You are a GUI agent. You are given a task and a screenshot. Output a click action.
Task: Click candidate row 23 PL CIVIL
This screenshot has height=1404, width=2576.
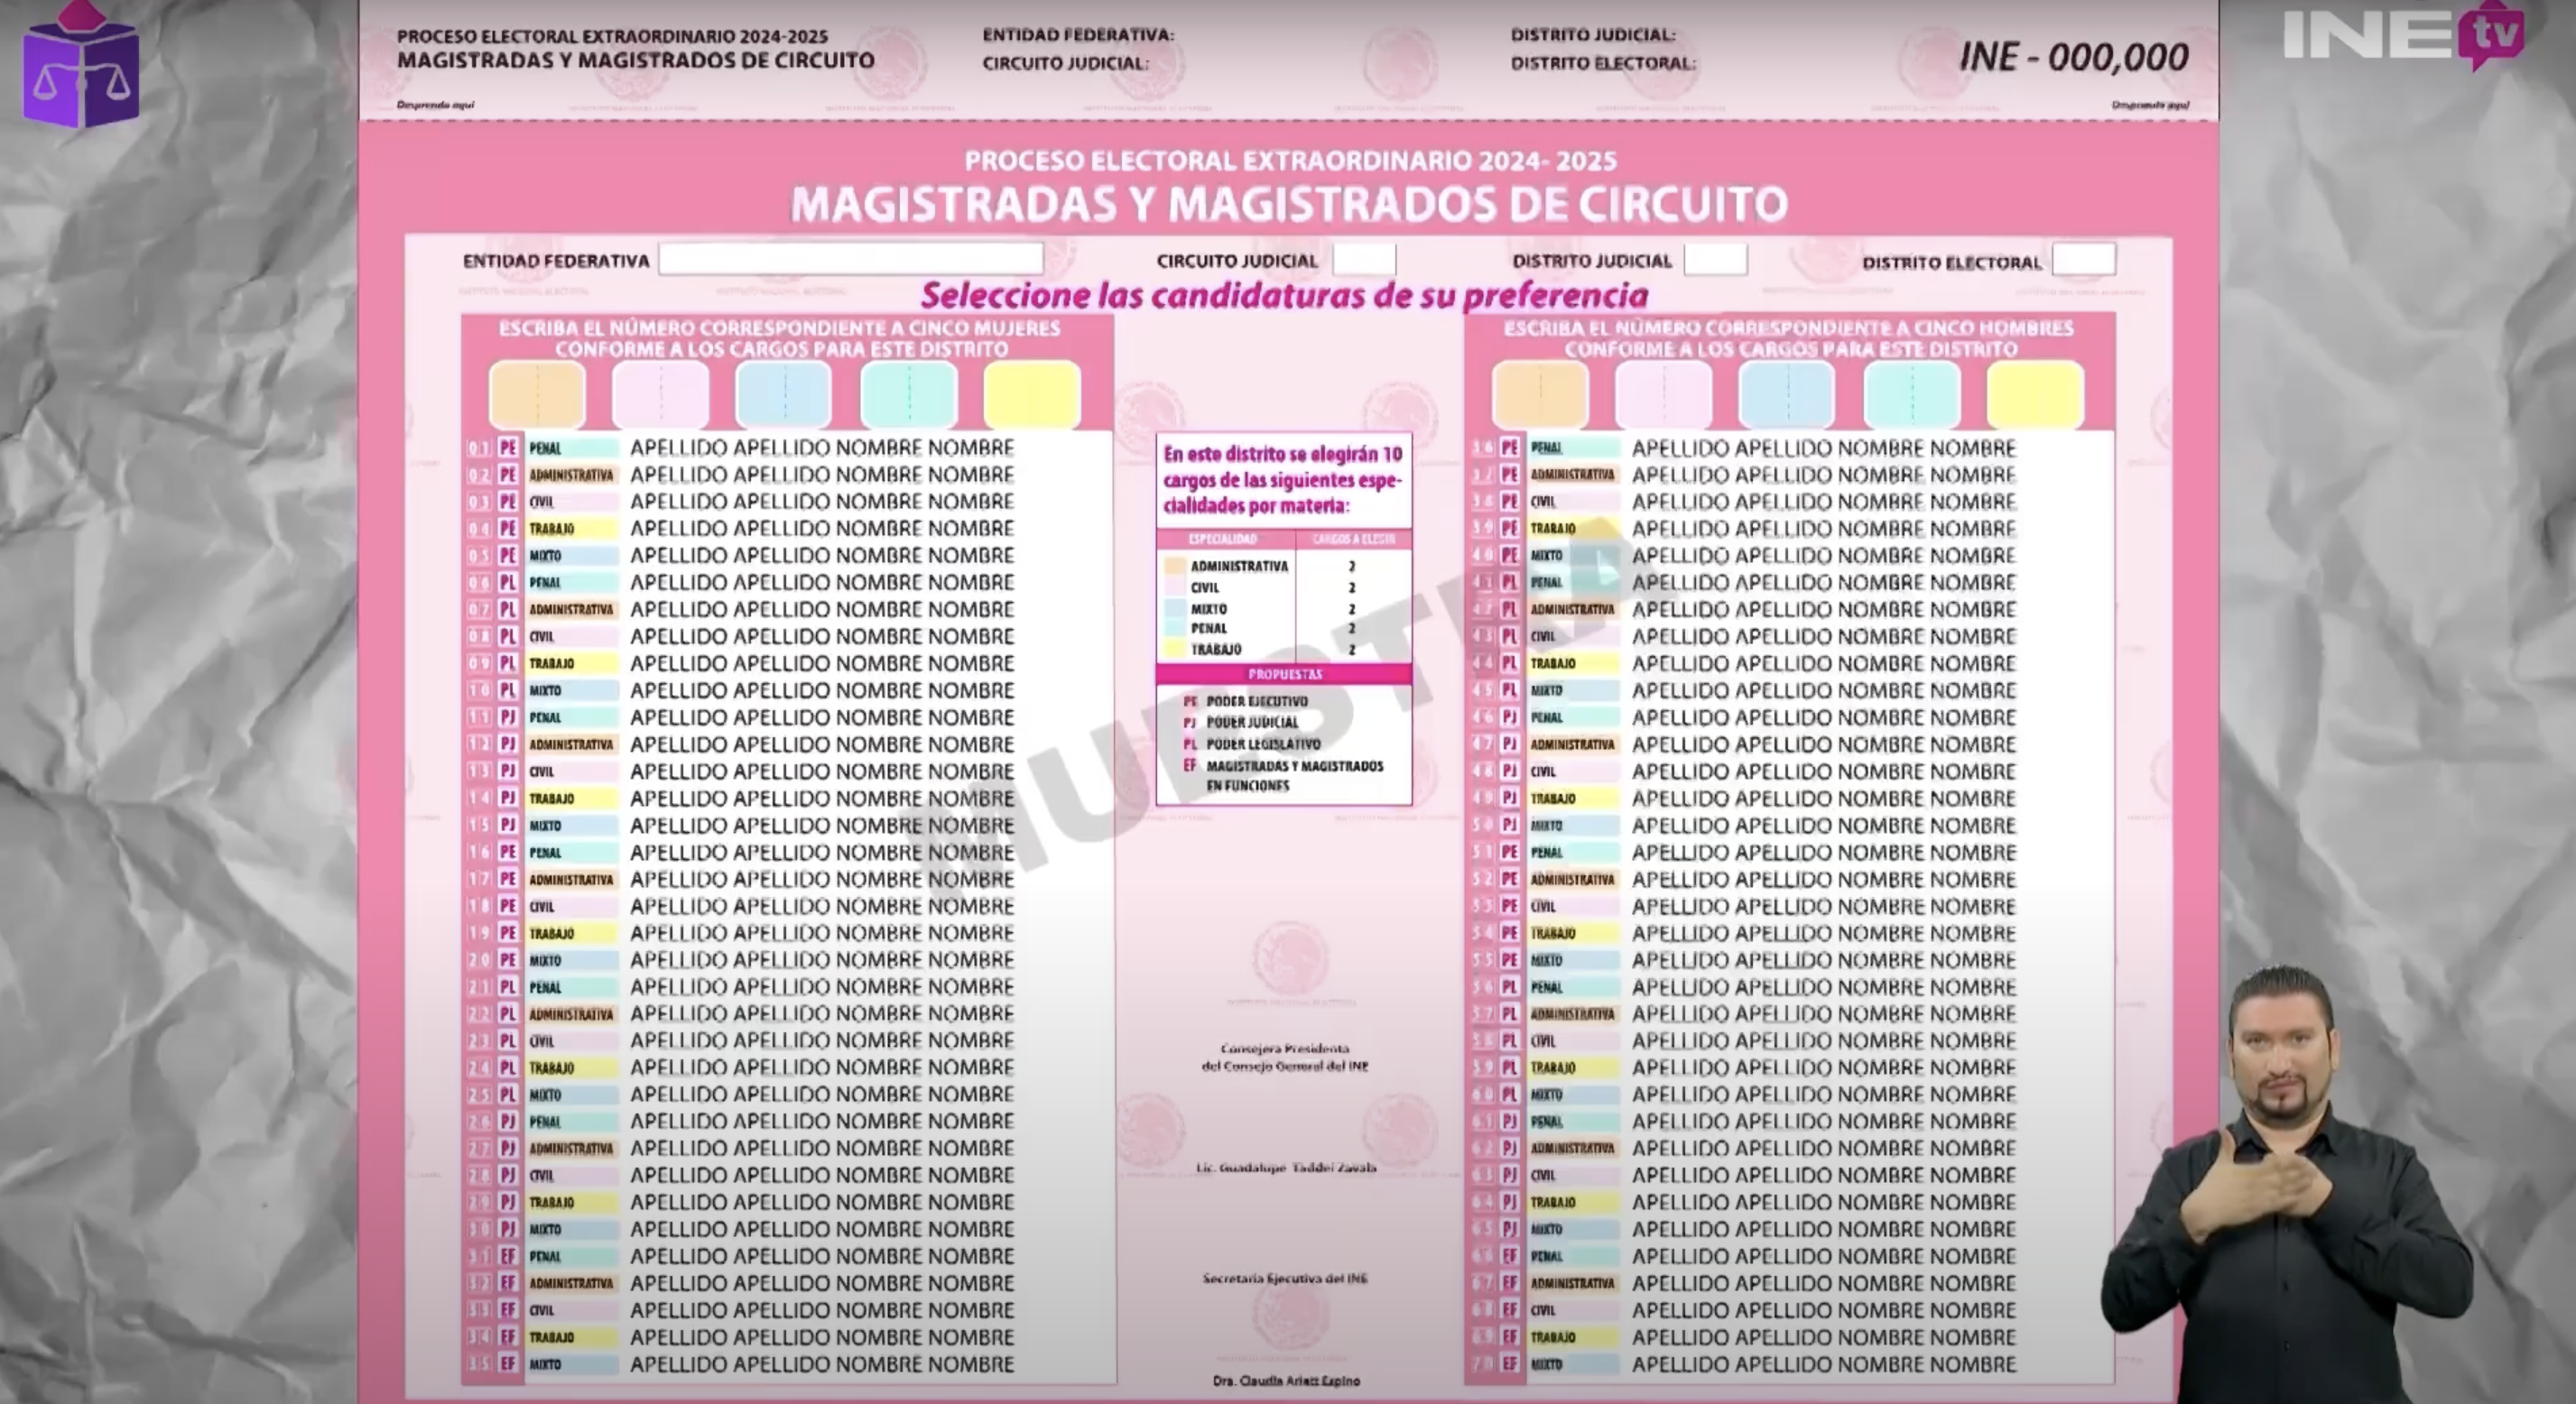click(788, 1041)
